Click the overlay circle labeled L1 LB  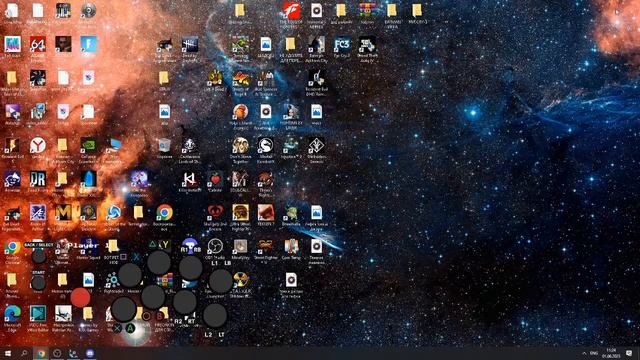221,281
